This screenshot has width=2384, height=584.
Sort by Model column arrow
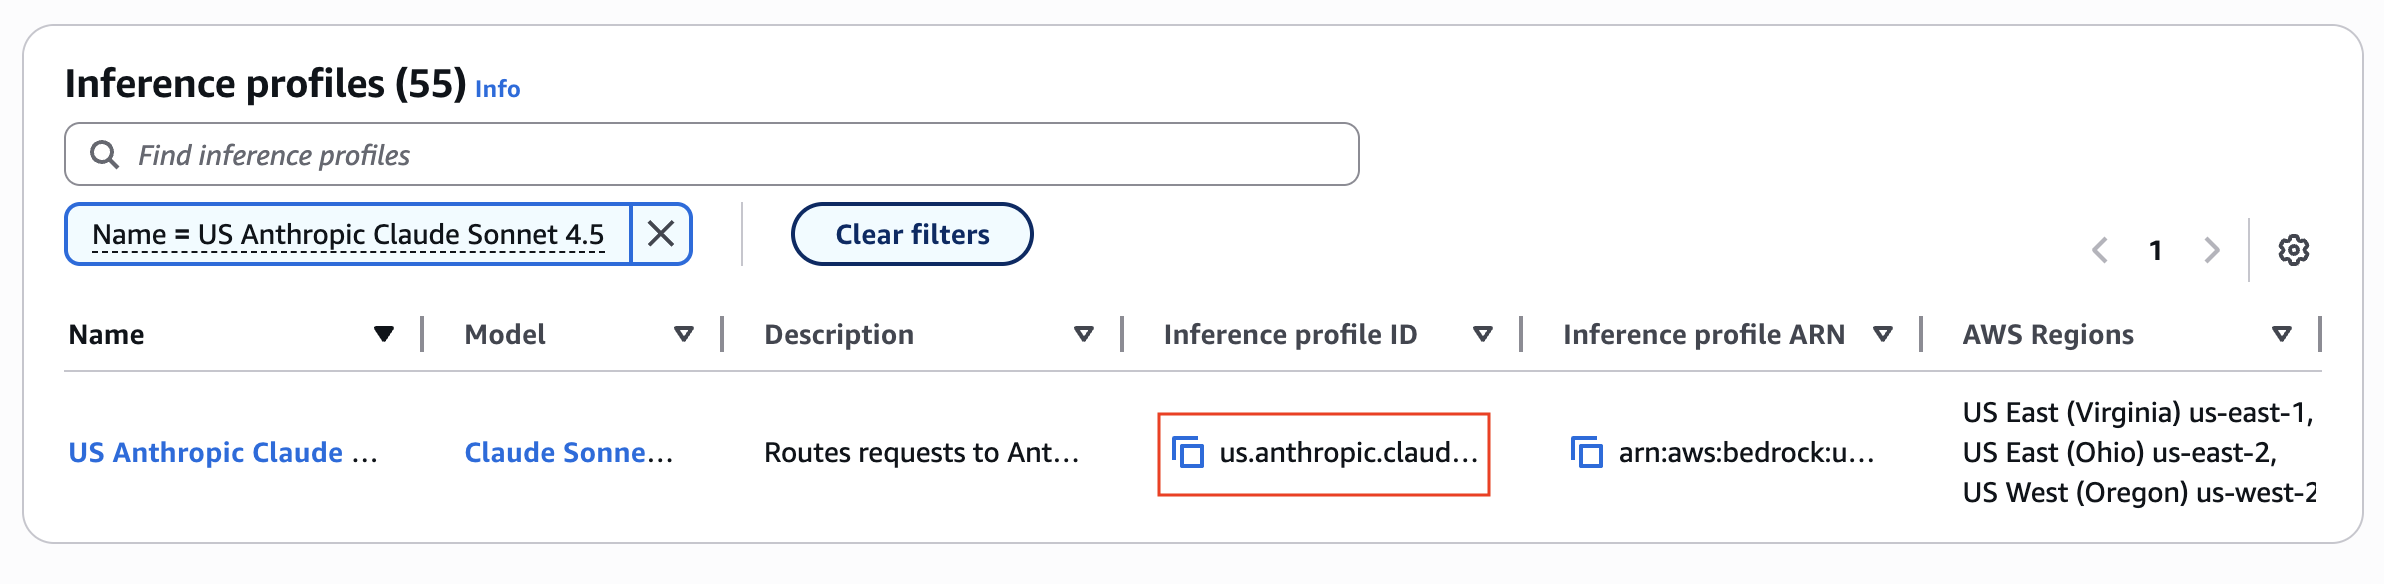pyautogui.click(x=684, y=334)
